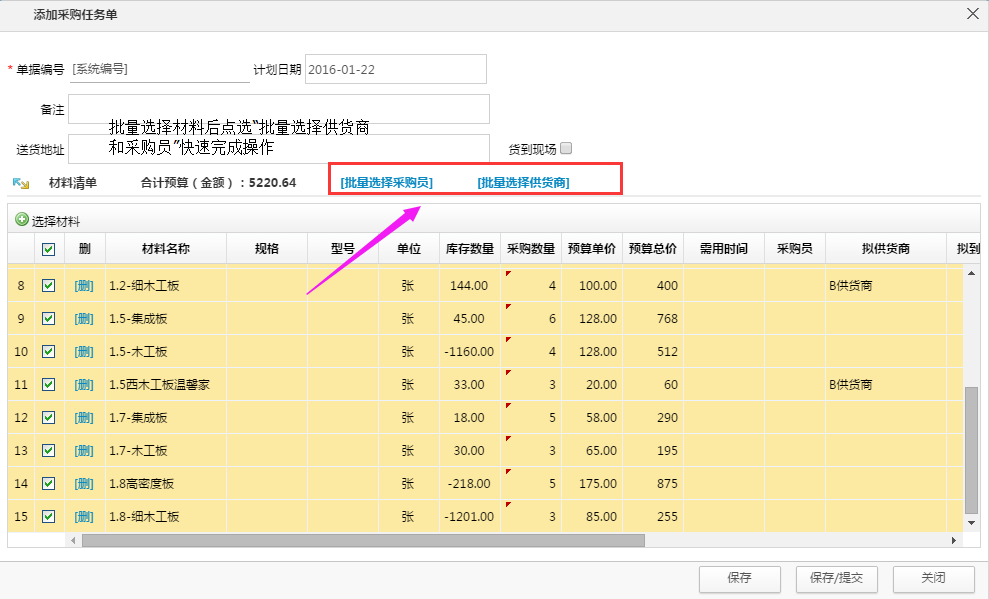
Task: Close the 添加采购任务单 dialog with X
Action: click(x=971, y=13)
